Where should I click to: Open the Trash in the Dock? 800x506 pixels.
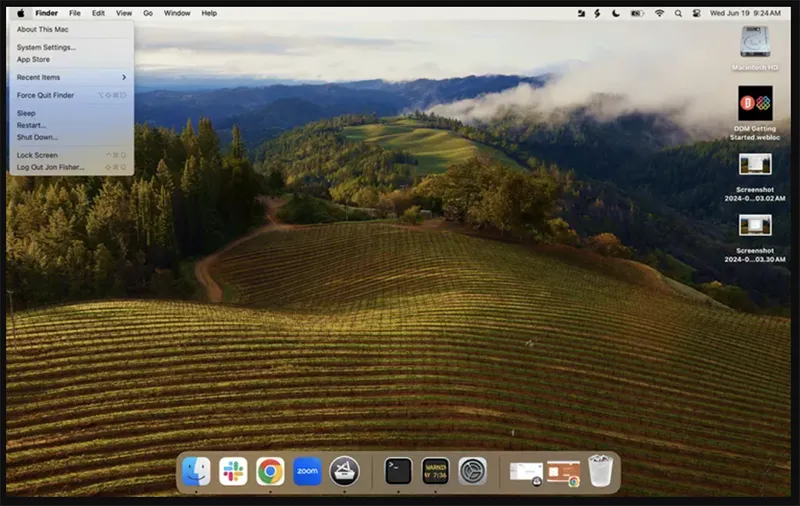pos(600,471)
